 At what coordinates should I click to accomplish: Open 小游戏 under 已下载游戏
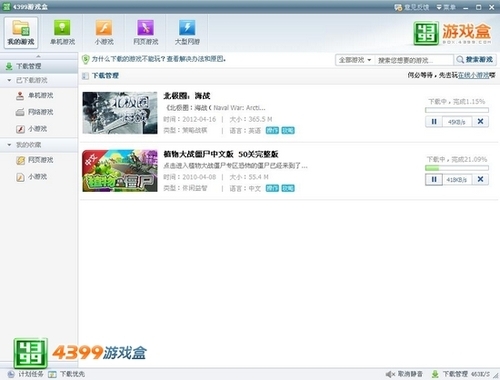(32, 129)
